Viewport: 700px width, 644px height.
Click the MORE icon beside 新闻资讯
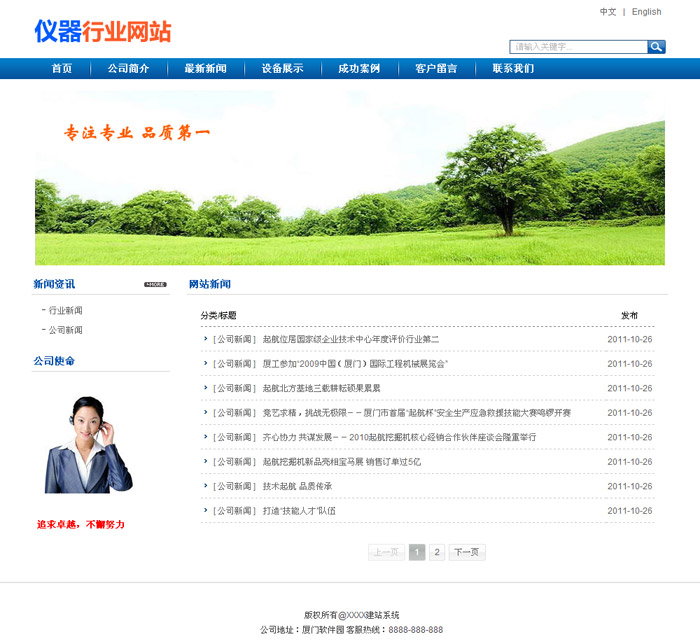(155, 285)
